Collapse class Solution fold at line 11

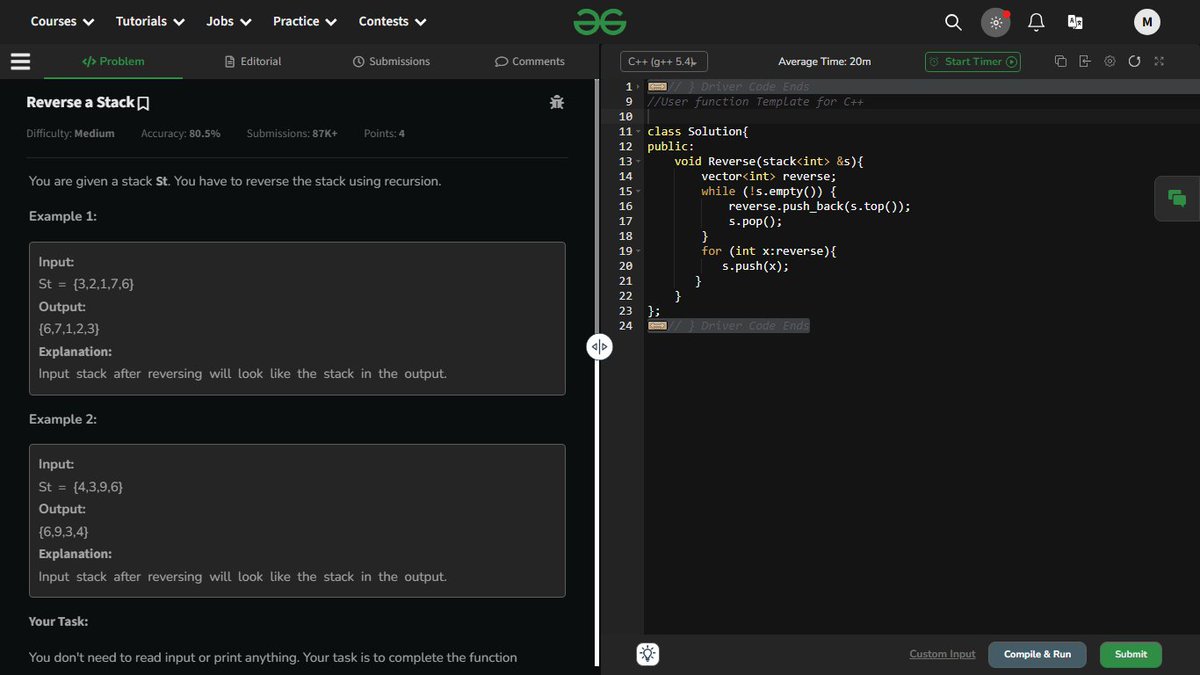click(x=638, y=132)
